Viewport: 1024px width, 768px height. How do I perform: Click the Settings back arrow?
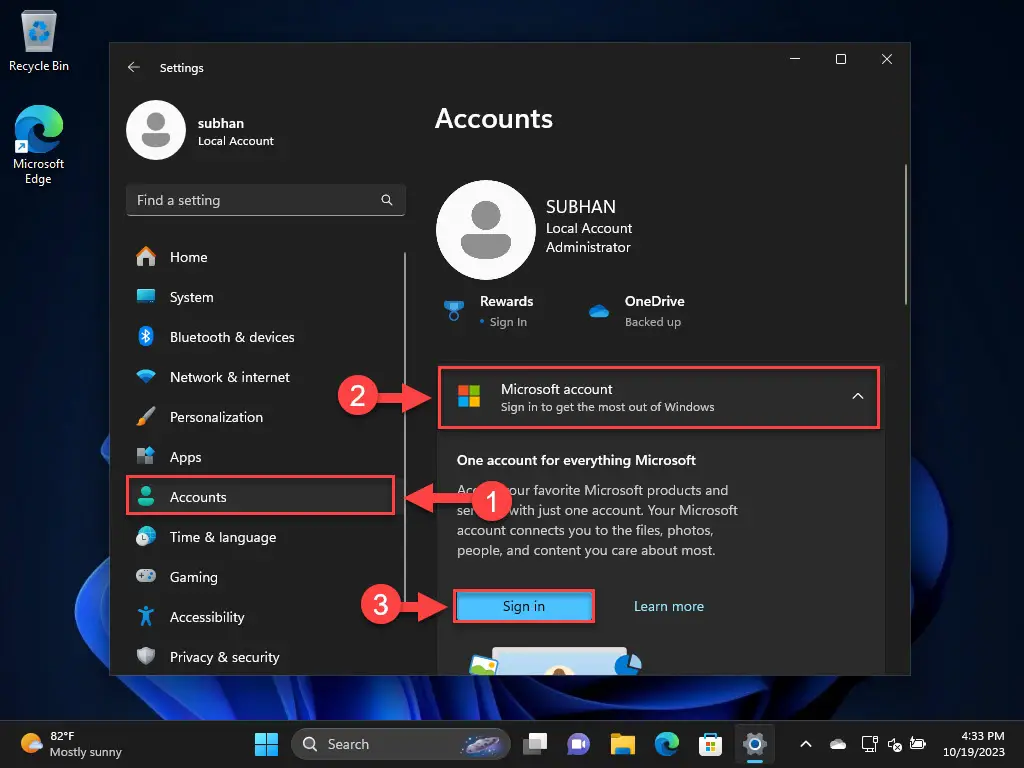pos(134,67)
